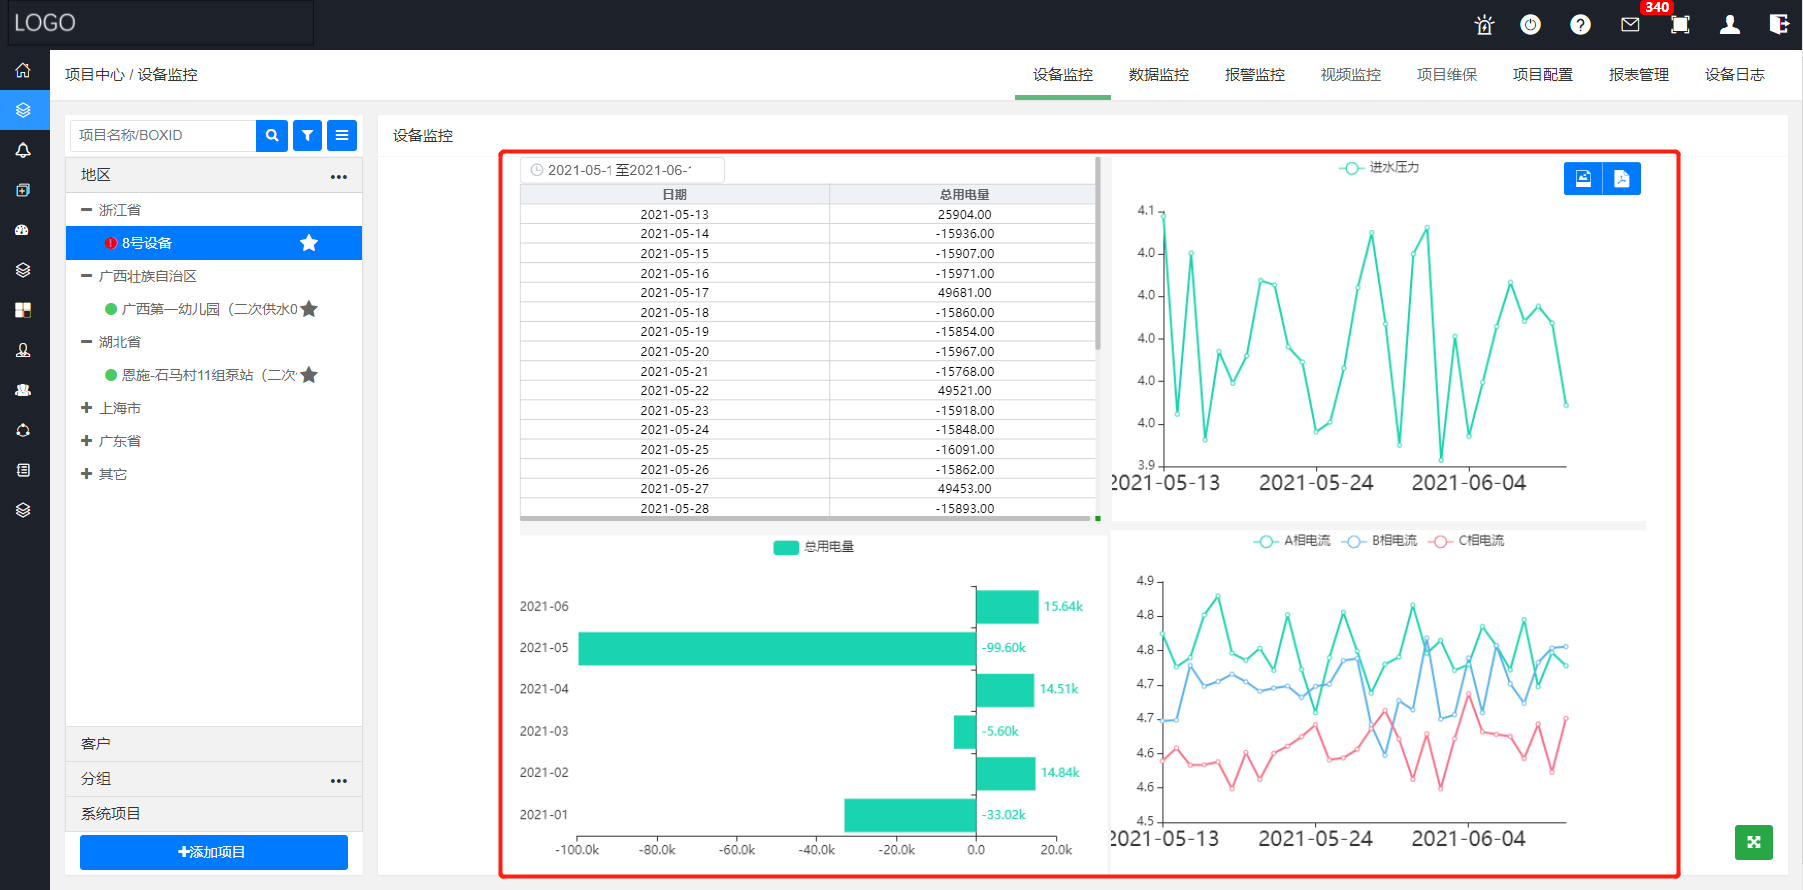1803x890 pixels.
Task: Open the layers icon below the notebook icon
Action: [x=23, y=510]
